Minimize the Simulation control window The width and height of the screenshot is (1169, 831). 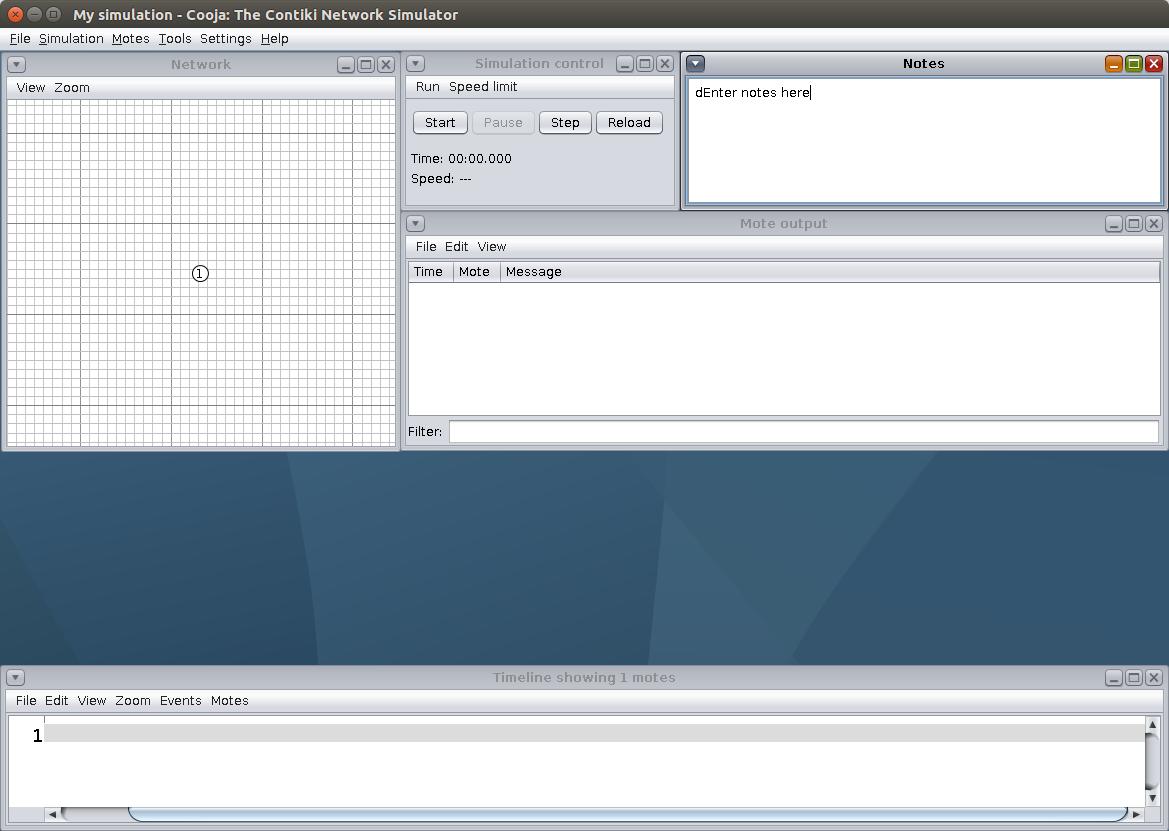pos(625,64)
